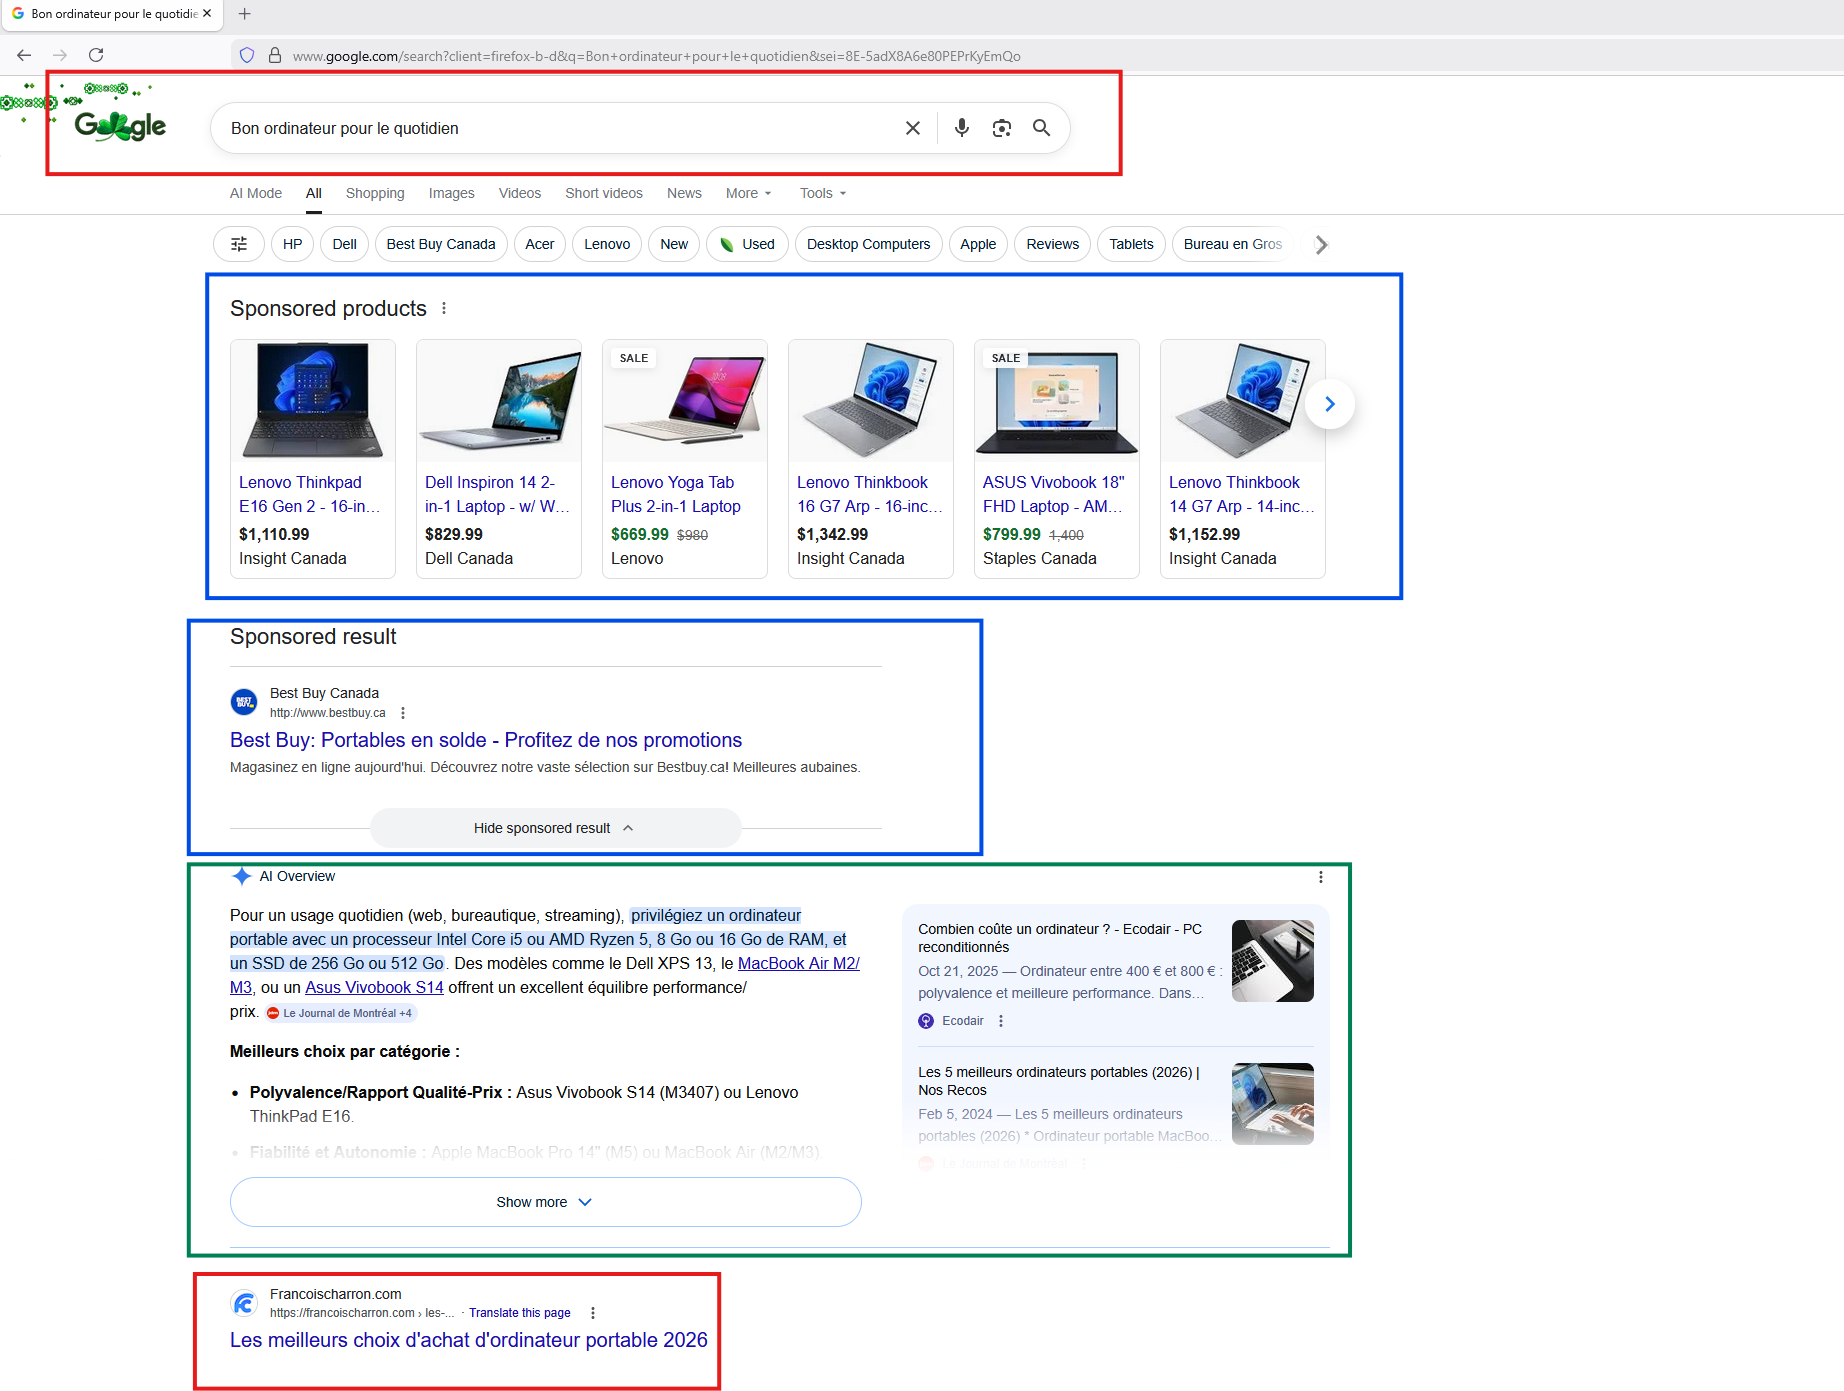This screenshot has height=1391, width=1844.
Task: Open tracking protection shield icon
Action: point(247,56)
